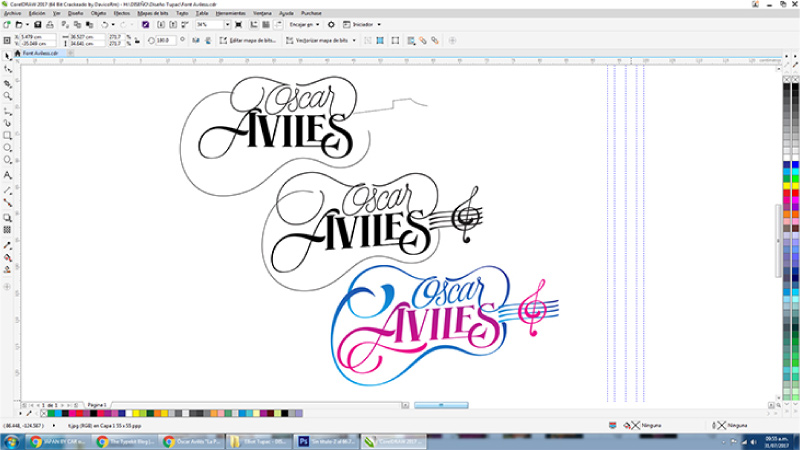The image size is (800, 450).
Task: Choose the Rectangle tool
Action: 7,134
